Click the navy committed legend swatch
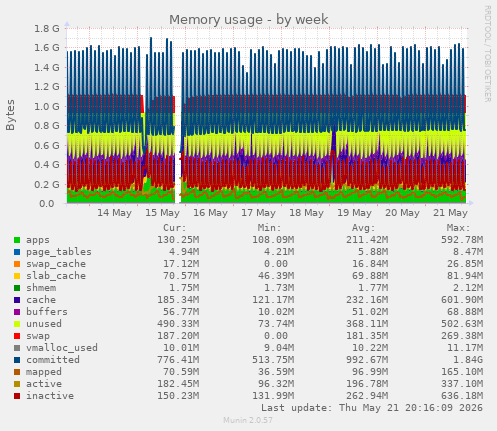Screen dimensions: 497x431 click(17, 360)
